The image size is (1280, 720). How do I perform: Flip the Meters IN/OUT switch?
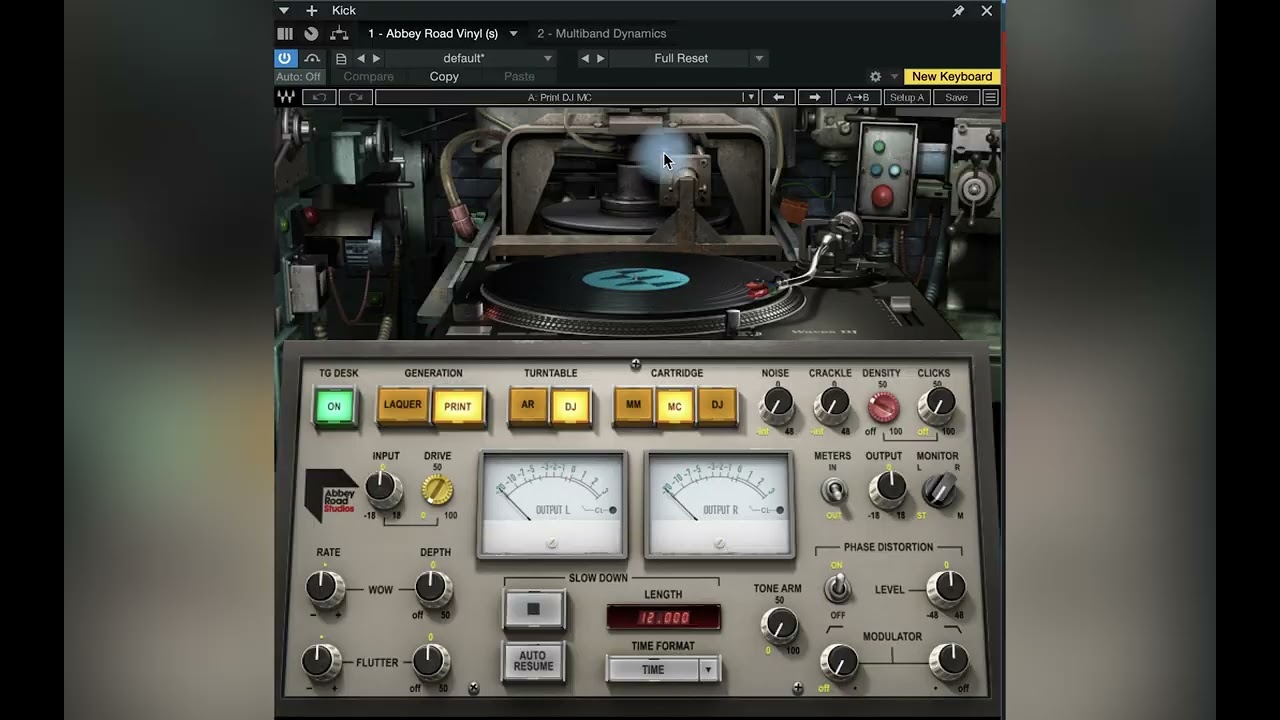click(x=832, y=491)
